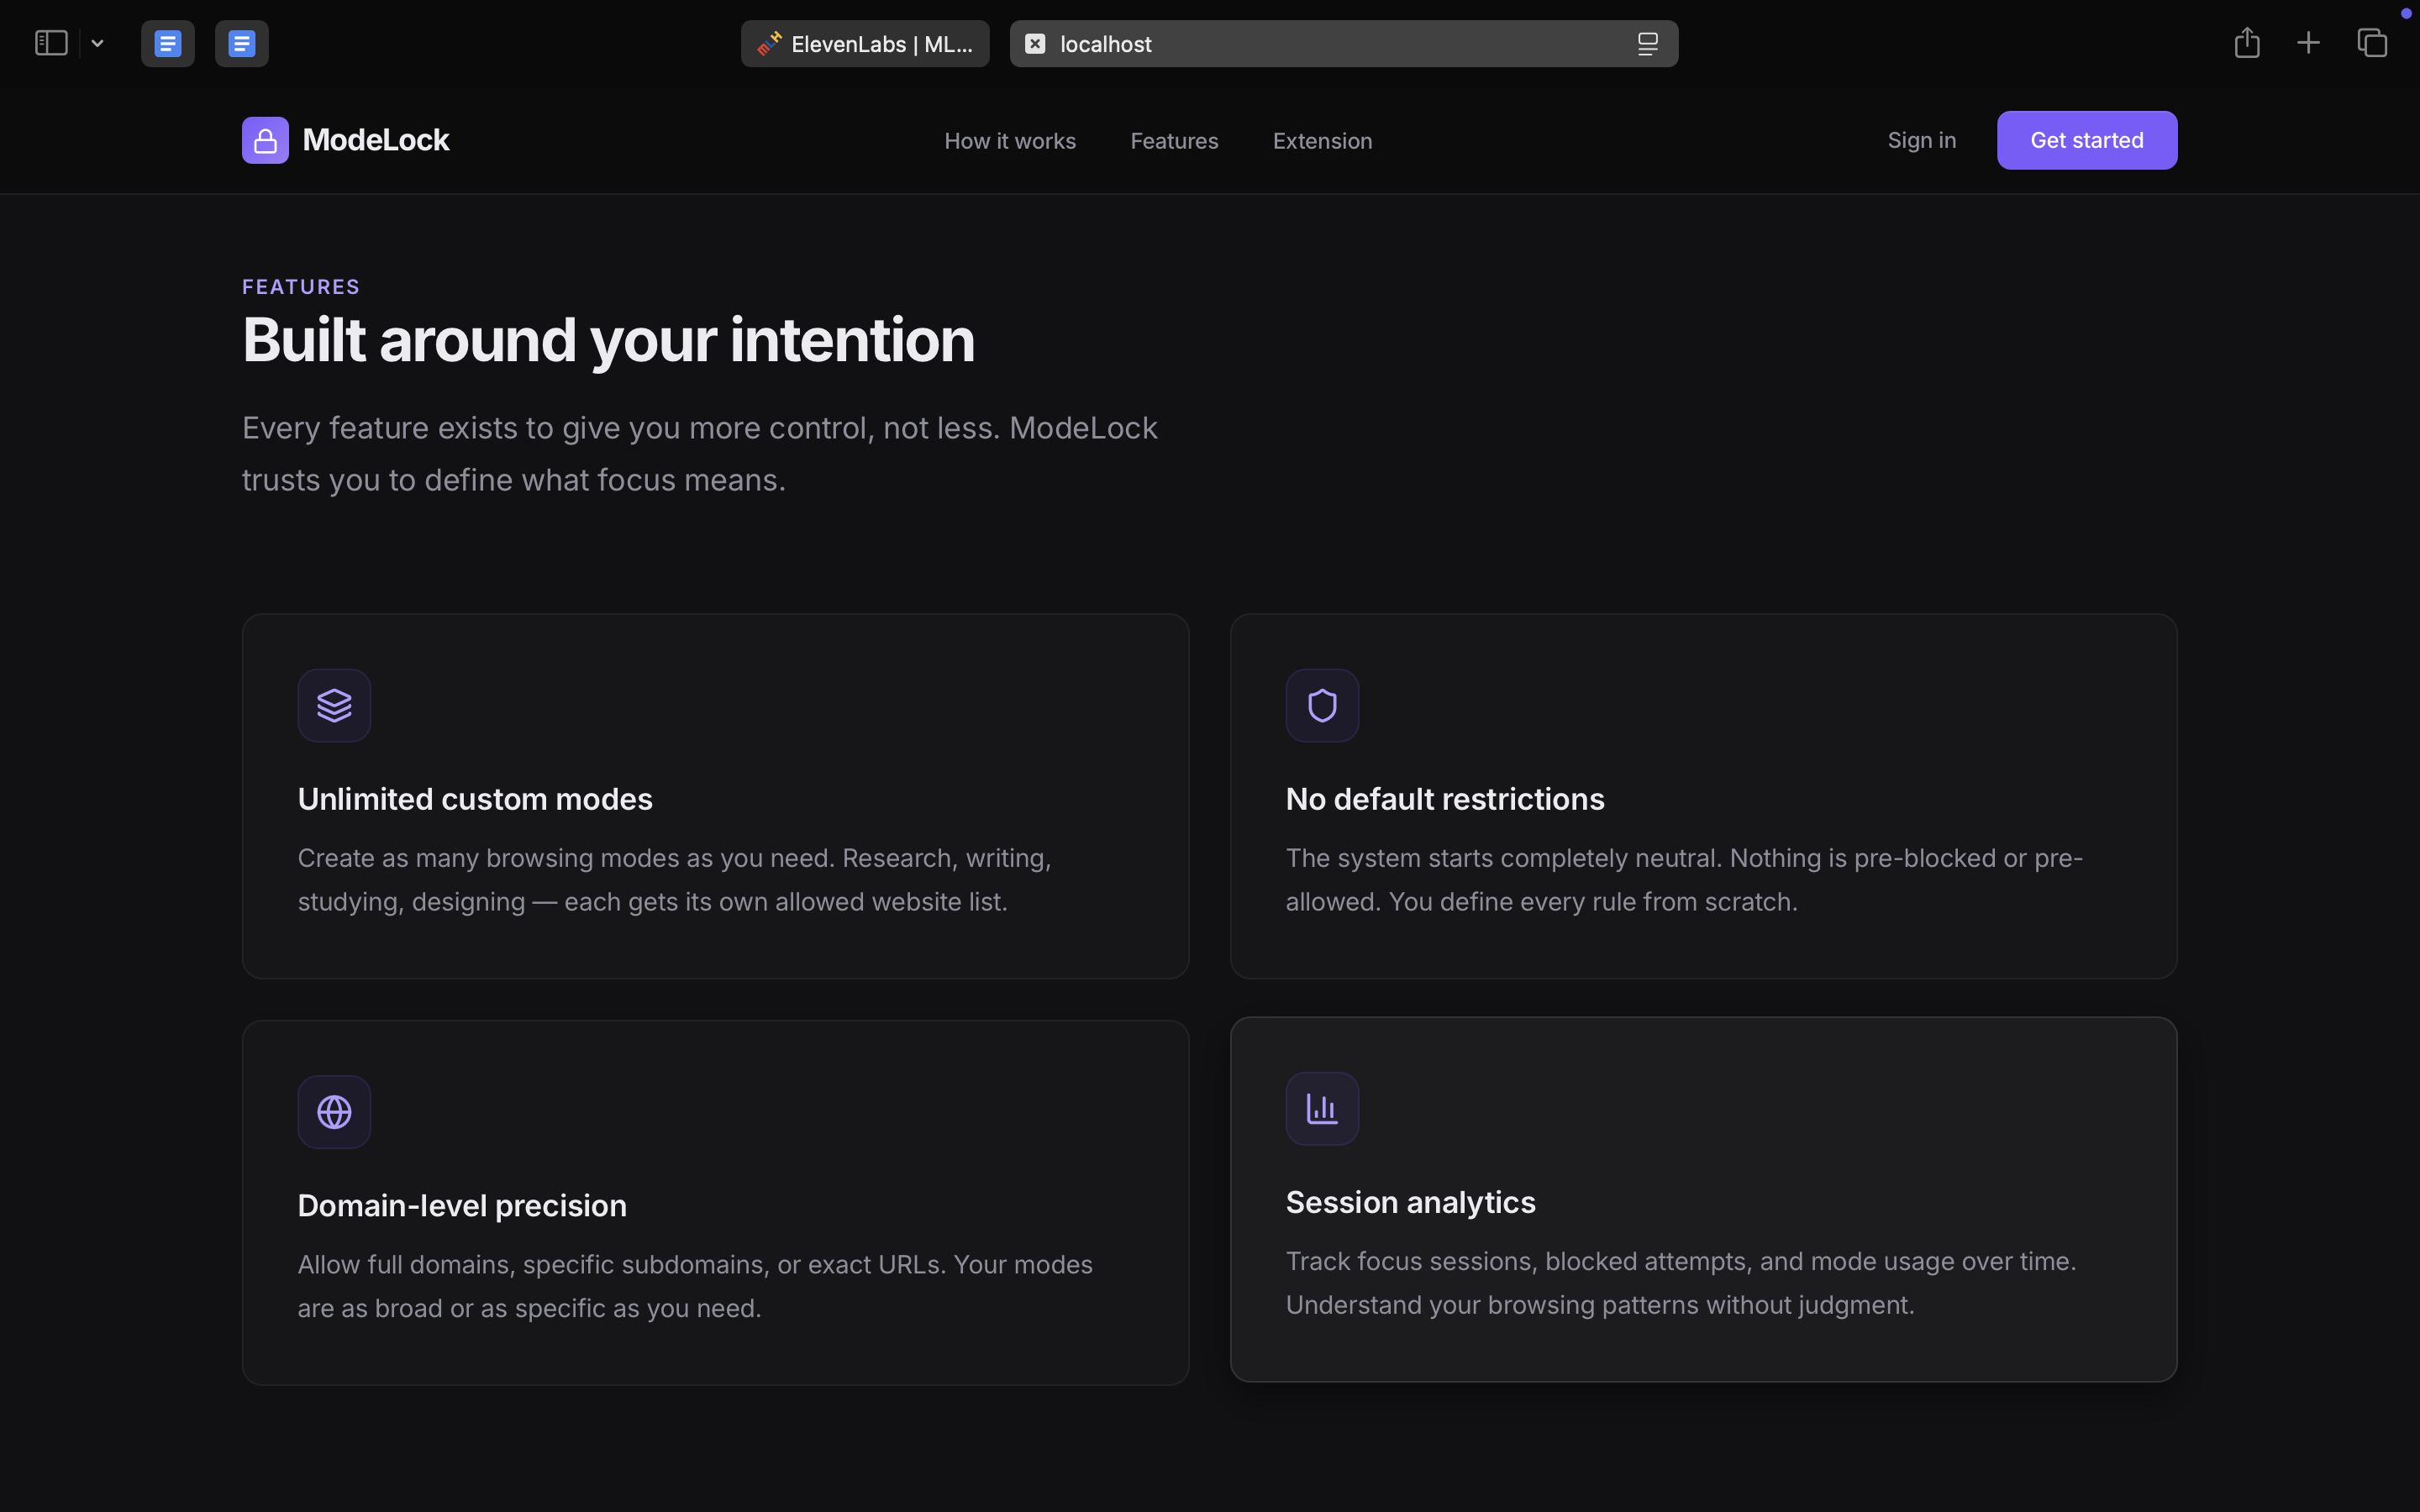Close the localhost tab with the X icon

pyautogui.click(x=1035, y=44)
